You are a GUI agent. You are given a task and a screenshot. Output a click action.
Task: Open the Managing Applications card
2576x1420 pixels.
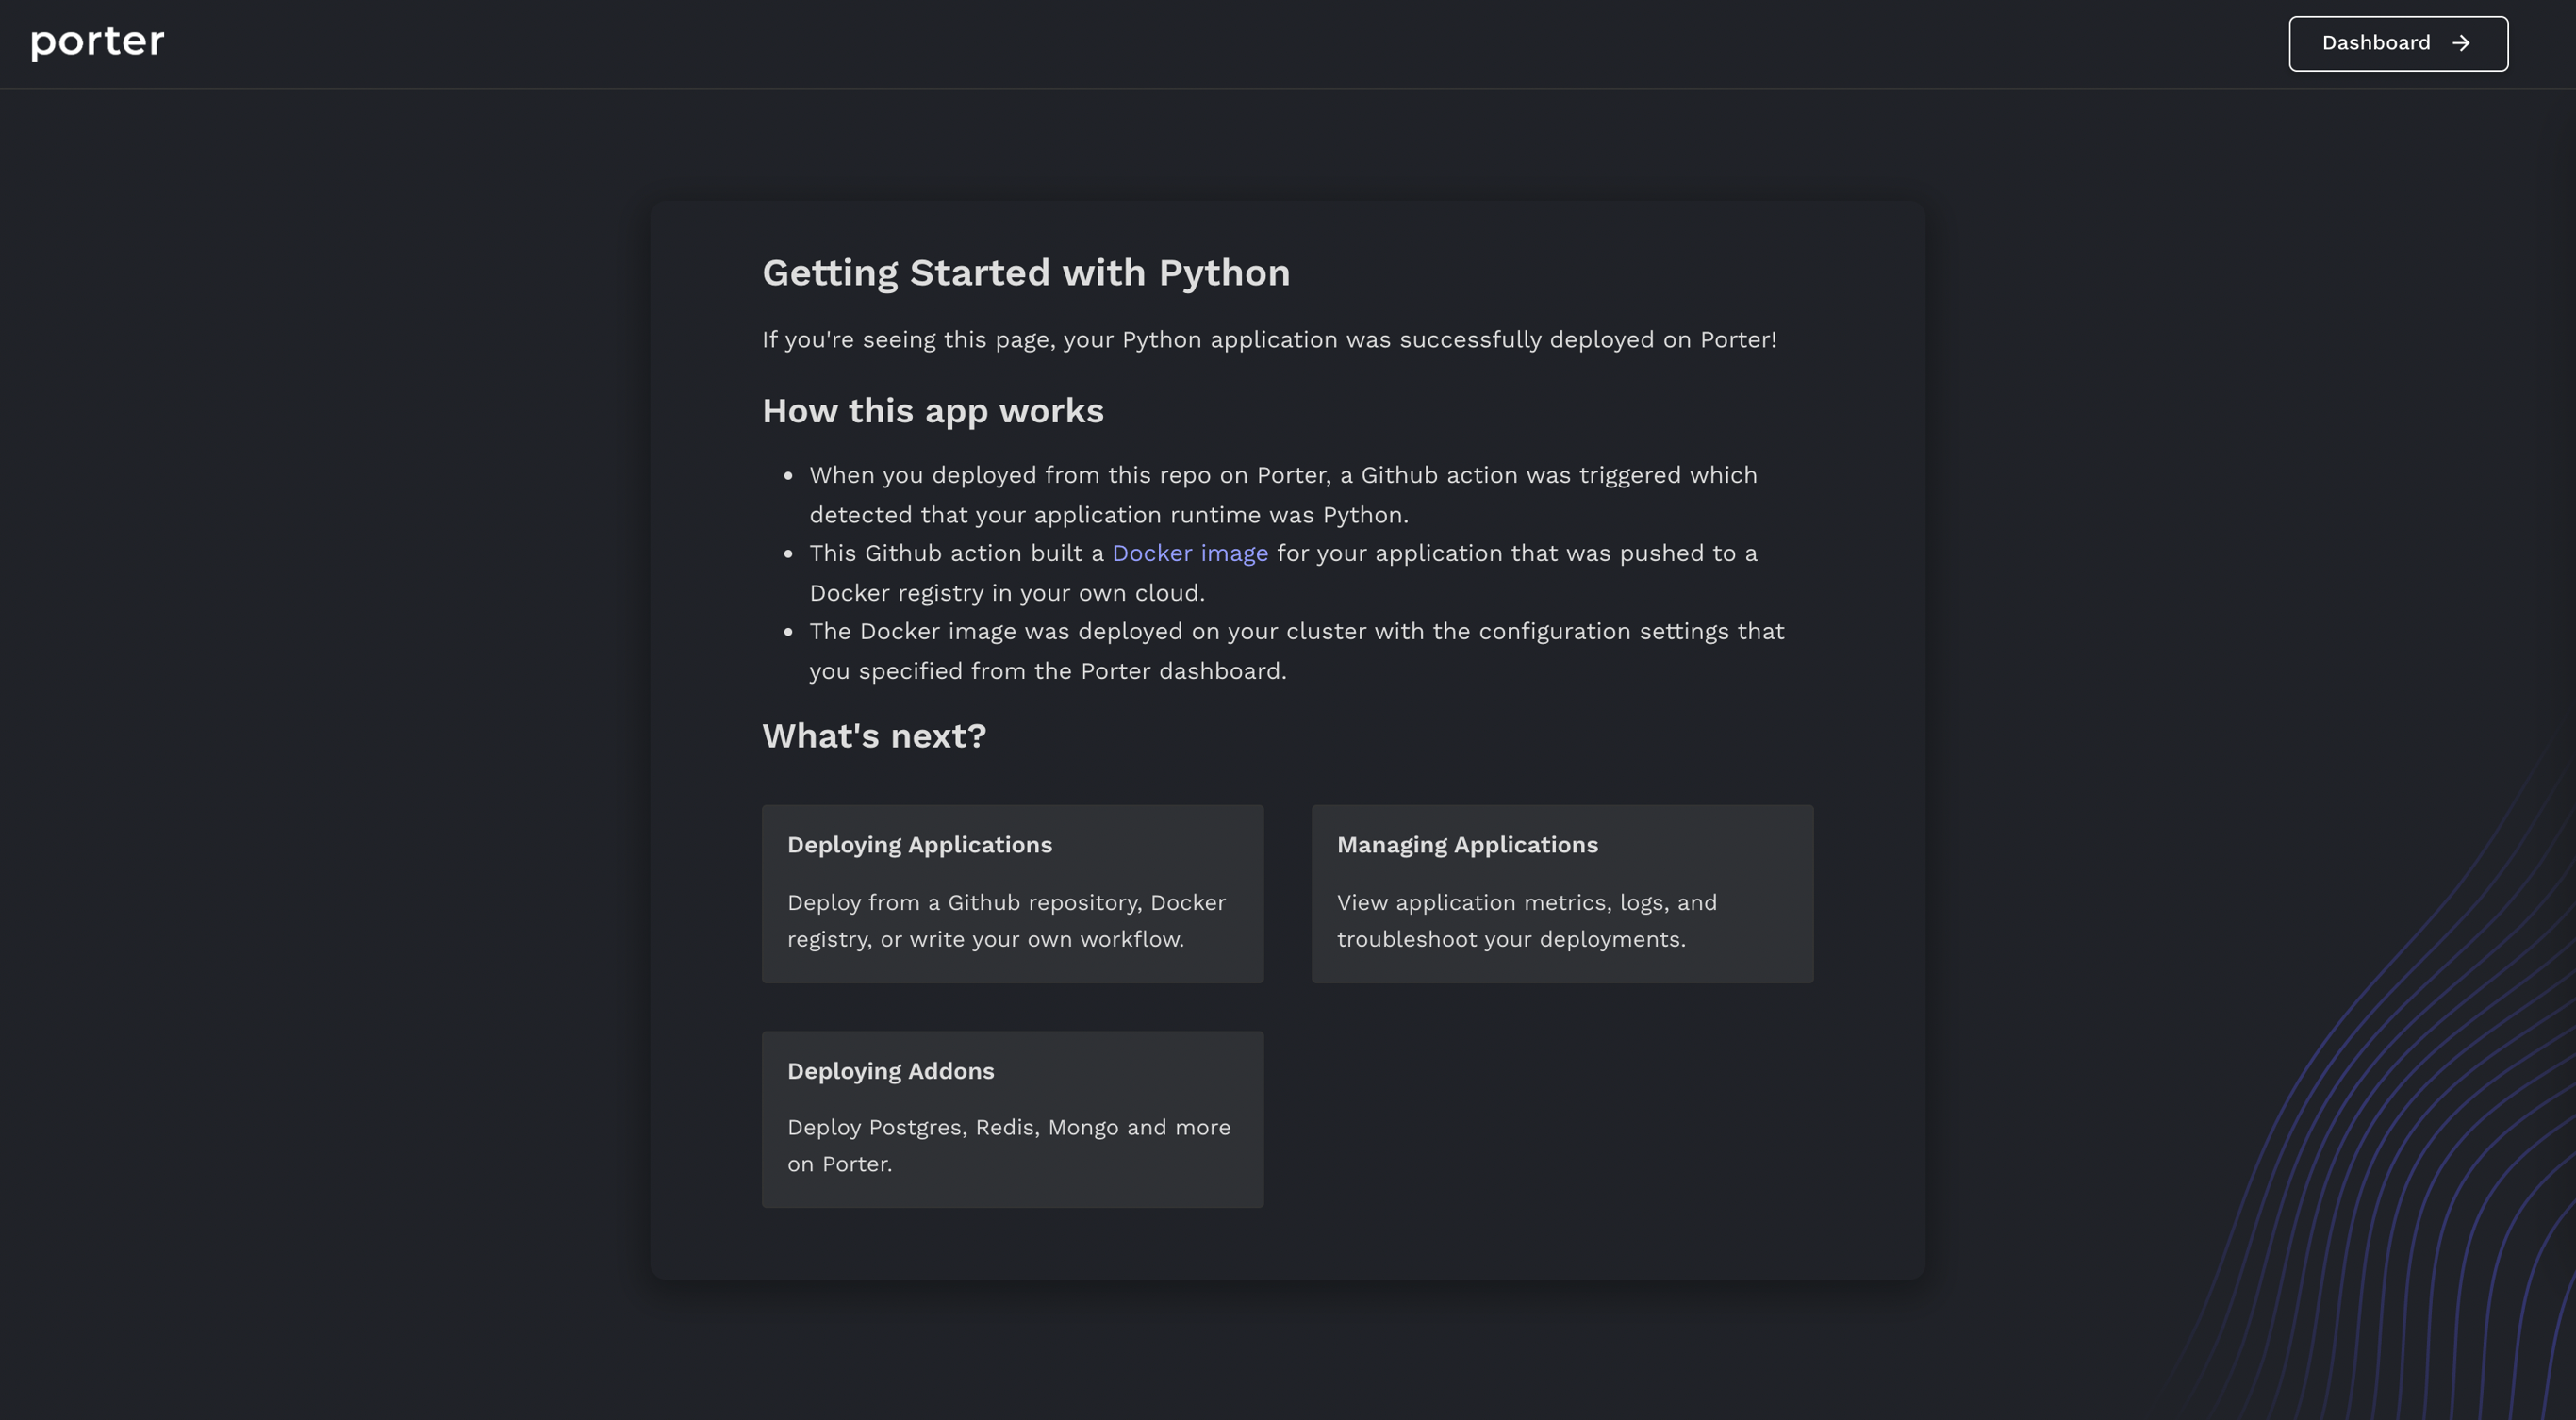pyautogui.click(x=1562, y=893)
